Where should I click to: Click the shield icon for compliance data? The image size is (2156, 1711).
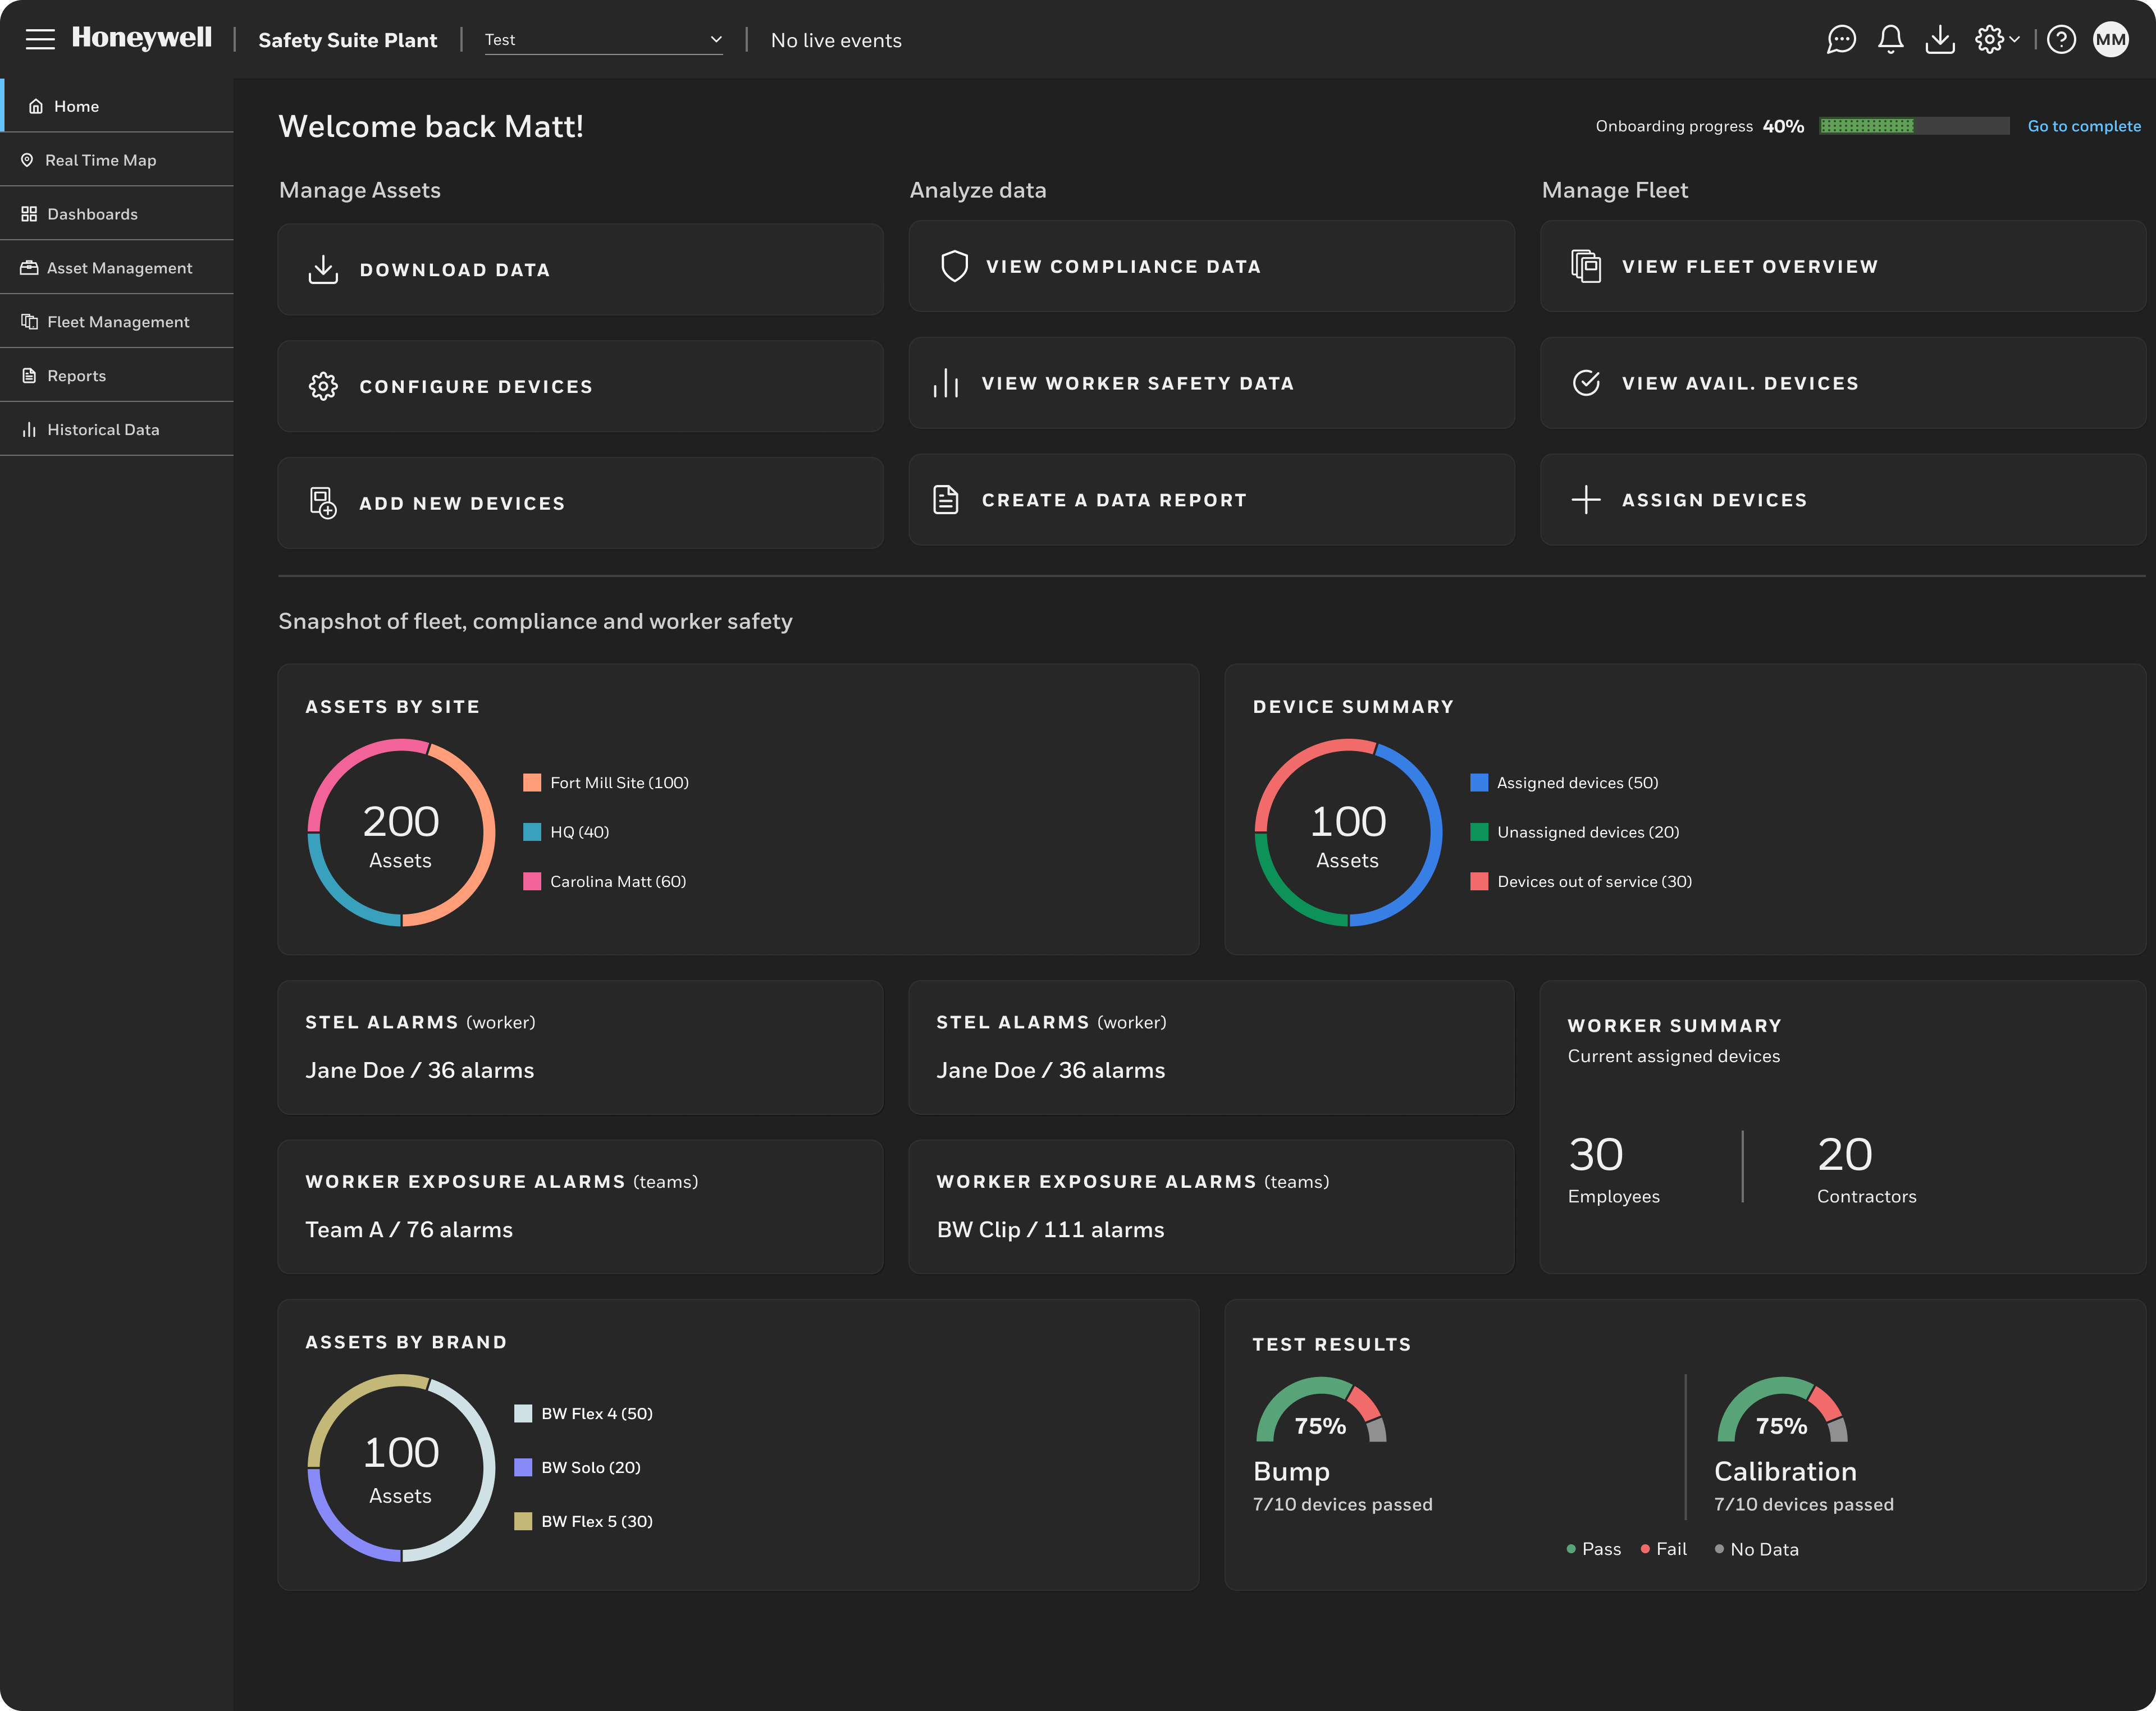[954, 266]
